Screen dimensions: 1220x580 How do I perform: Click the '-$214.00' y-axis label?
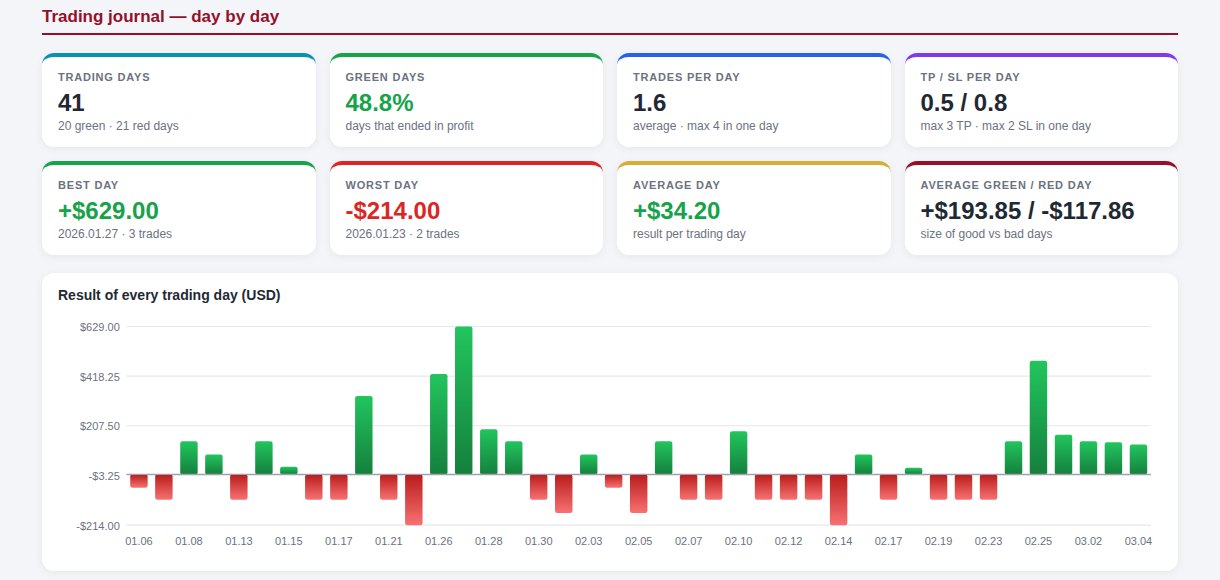[x=99, y=526]
